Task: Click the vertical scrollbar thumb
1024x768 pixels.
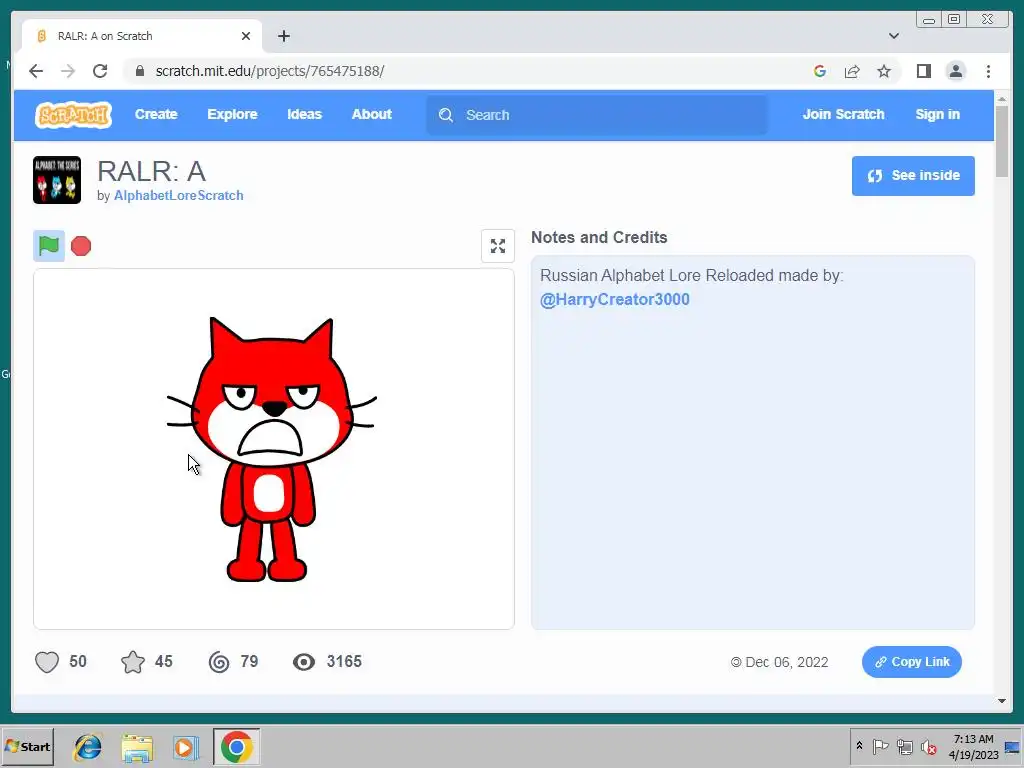Action: tap(1002, 140)
